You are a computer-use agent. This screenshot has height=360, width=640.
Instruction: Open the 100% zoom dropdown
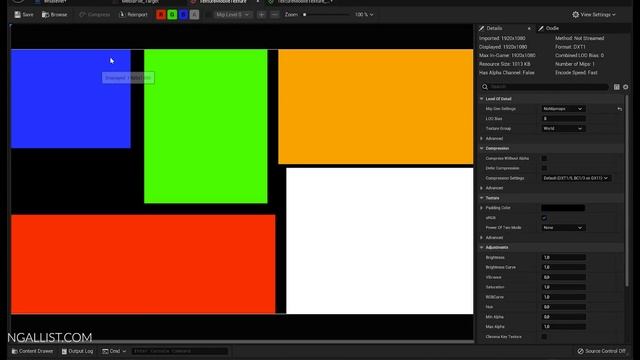click(x=364, y=15)
